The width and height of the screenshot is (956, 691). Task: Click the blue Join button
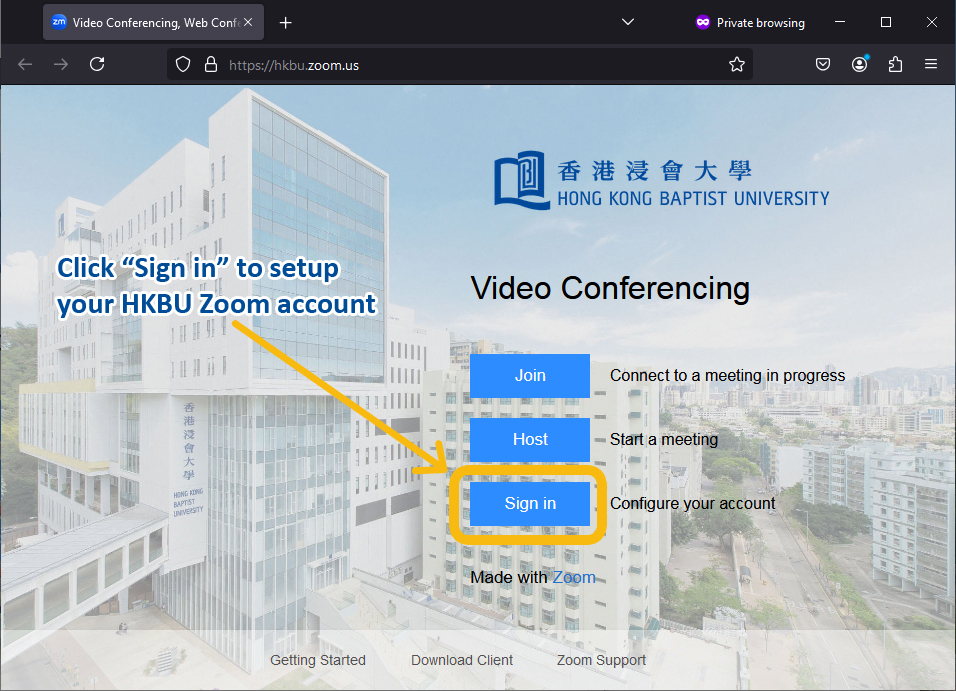tap(530, 376)
